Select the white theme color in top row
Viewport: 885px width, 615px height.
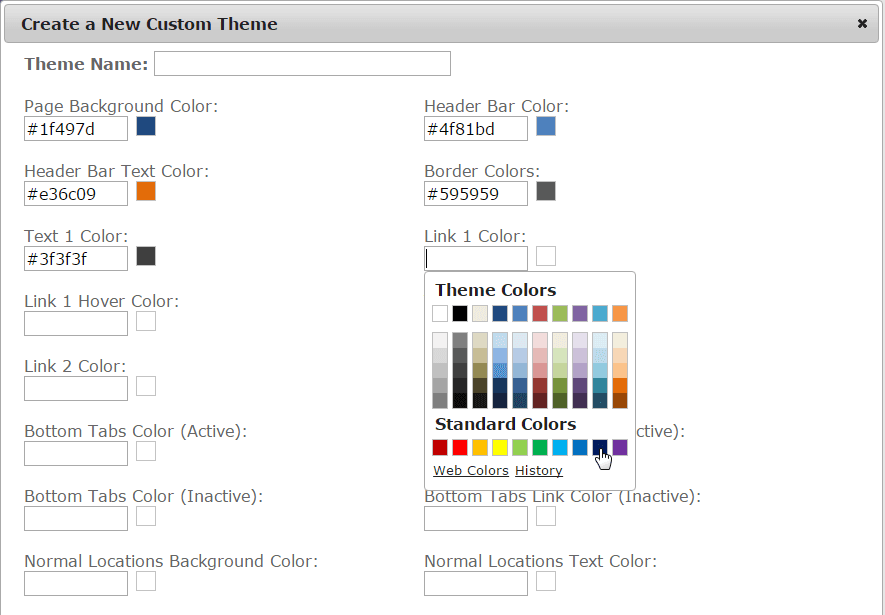(x=440, y=313)
